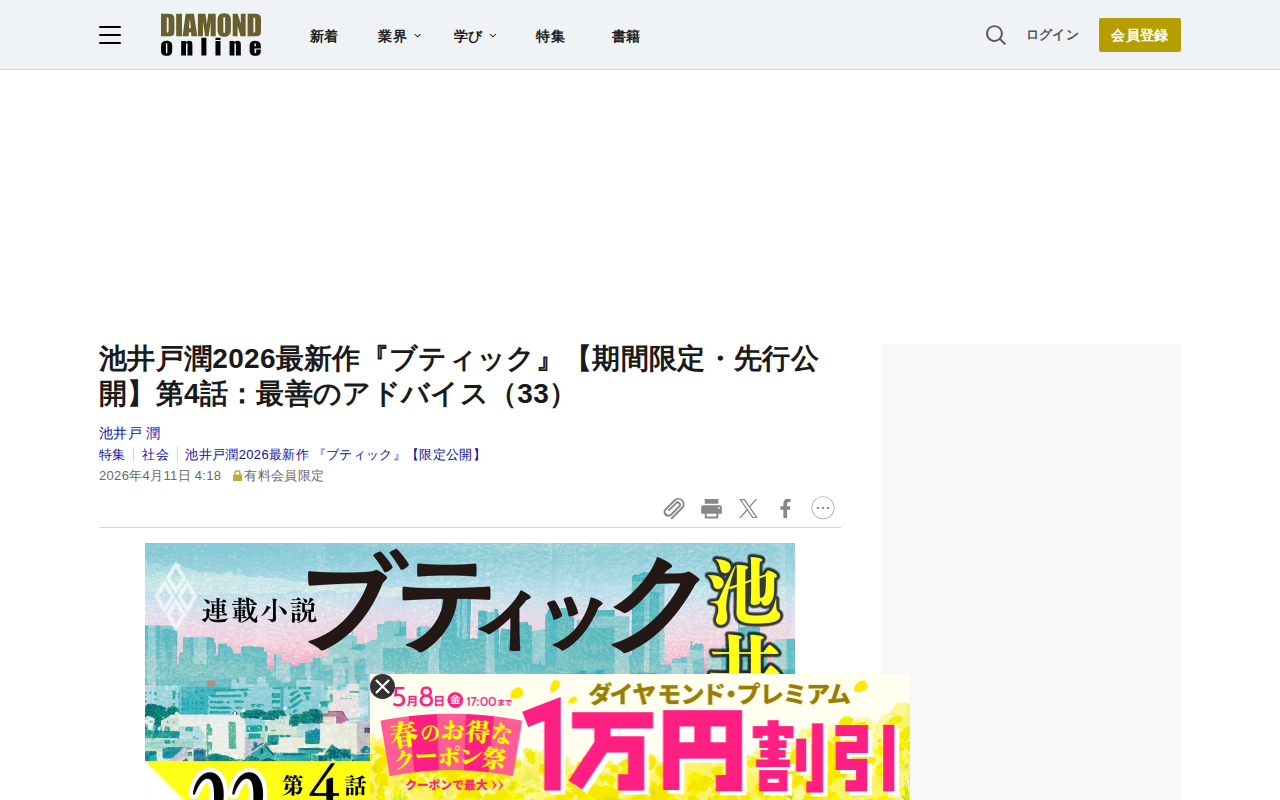The width and height of the screenshot is (1280, 800).
Task: Share the article on Facebook
Action: (785, 509)
